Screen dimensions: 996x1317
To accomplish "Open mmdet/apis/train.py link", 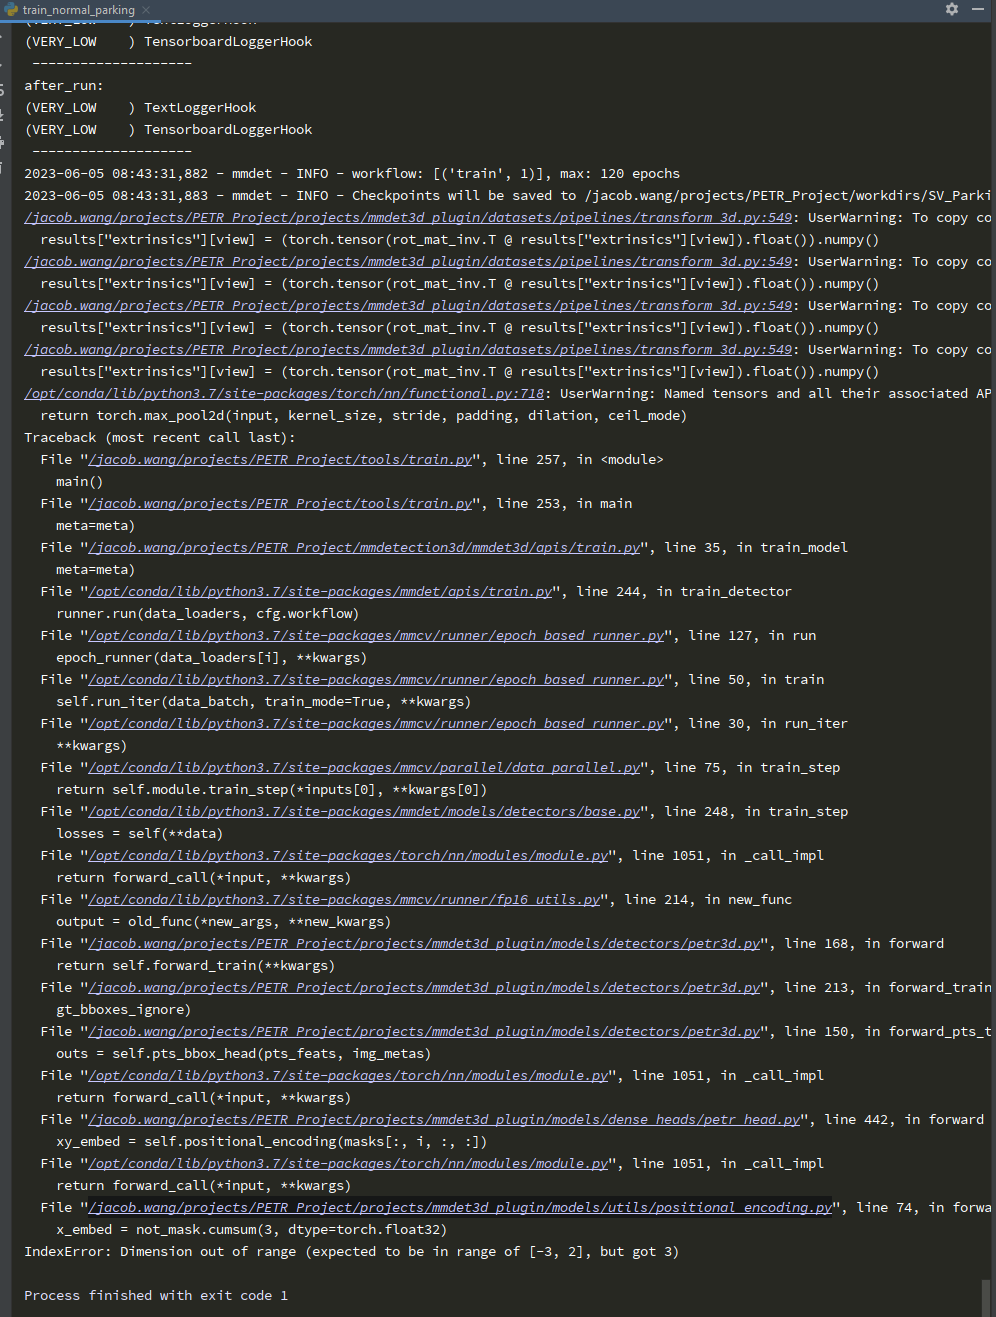I will pos(320,591).
